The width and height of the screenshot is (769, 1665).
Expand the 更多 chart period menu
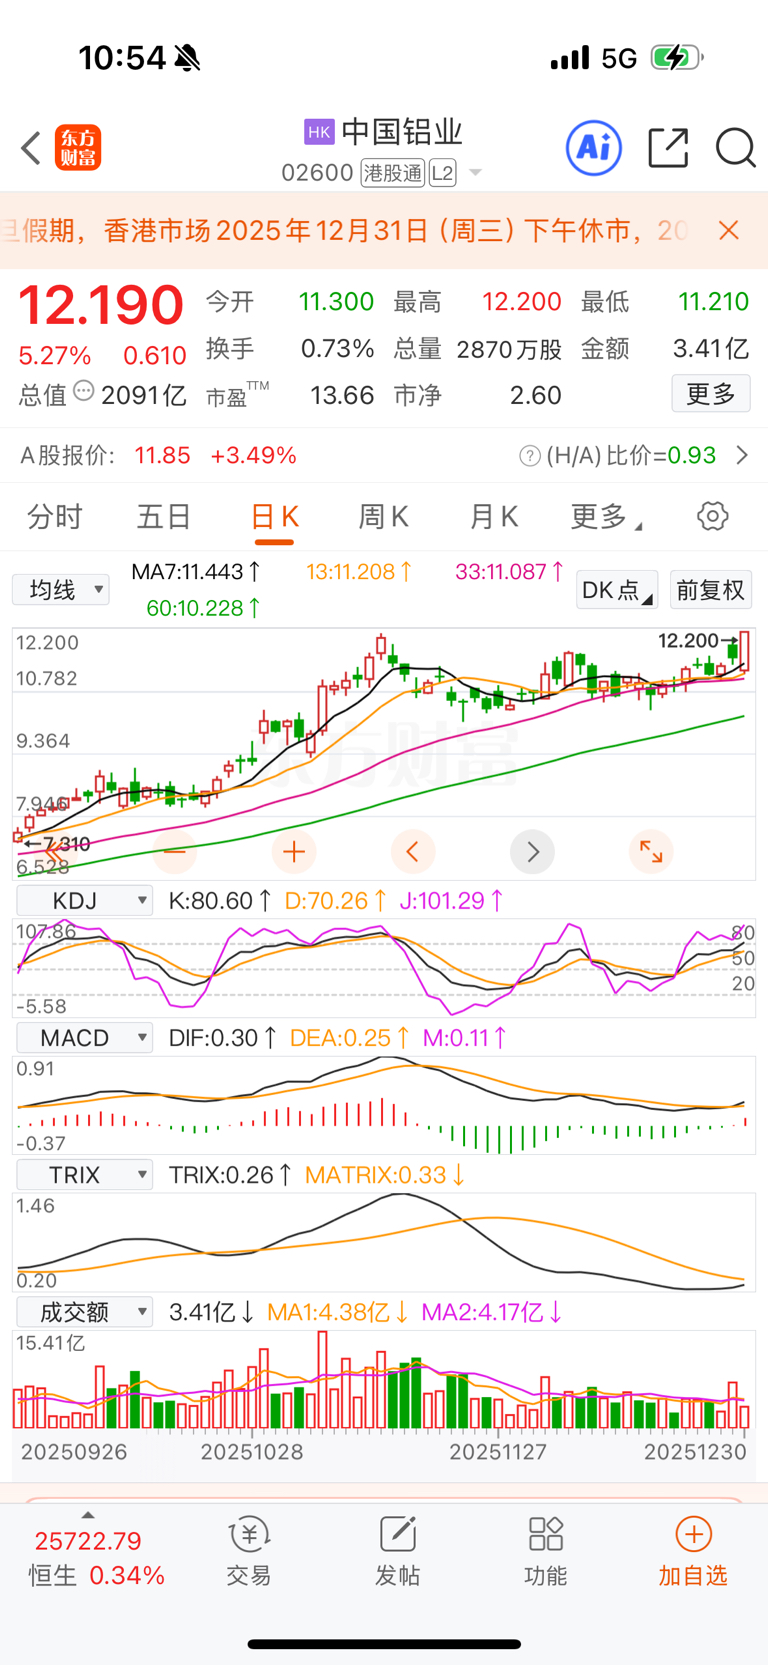pos(606,517)
